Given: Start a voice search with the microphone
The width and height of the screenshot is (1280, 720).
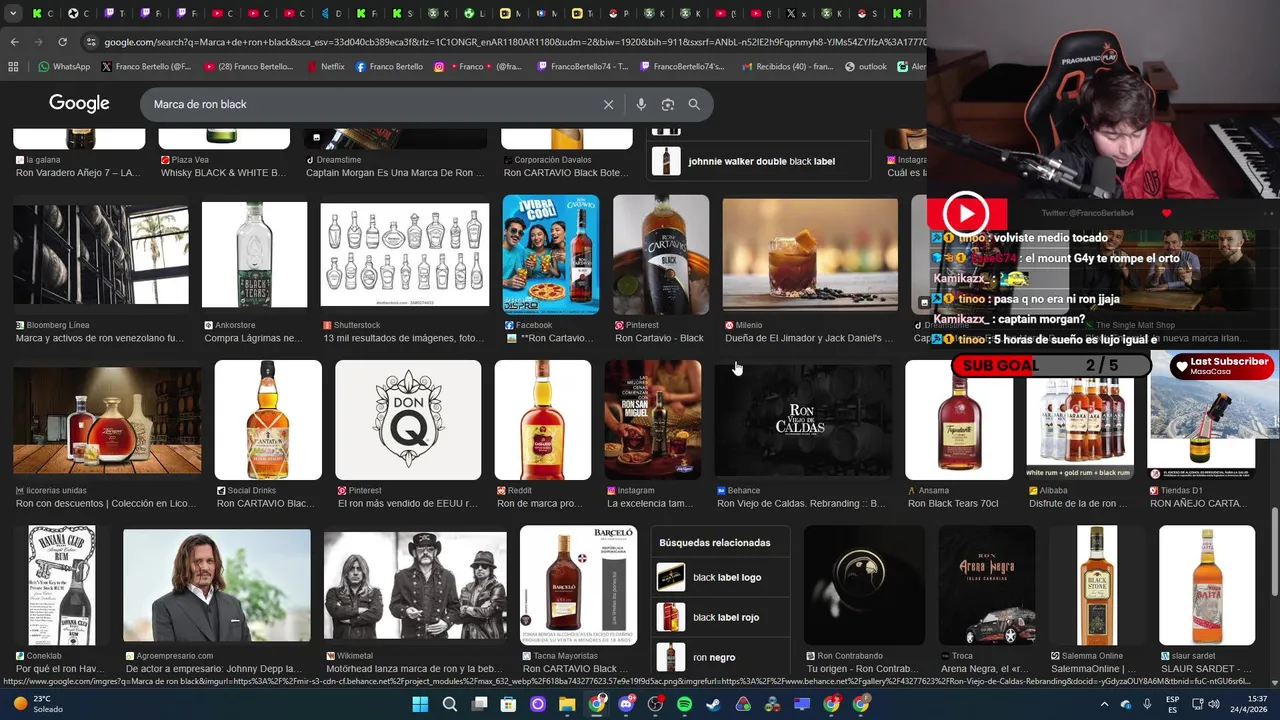Looking at the screenshot, I should [641, 104].
